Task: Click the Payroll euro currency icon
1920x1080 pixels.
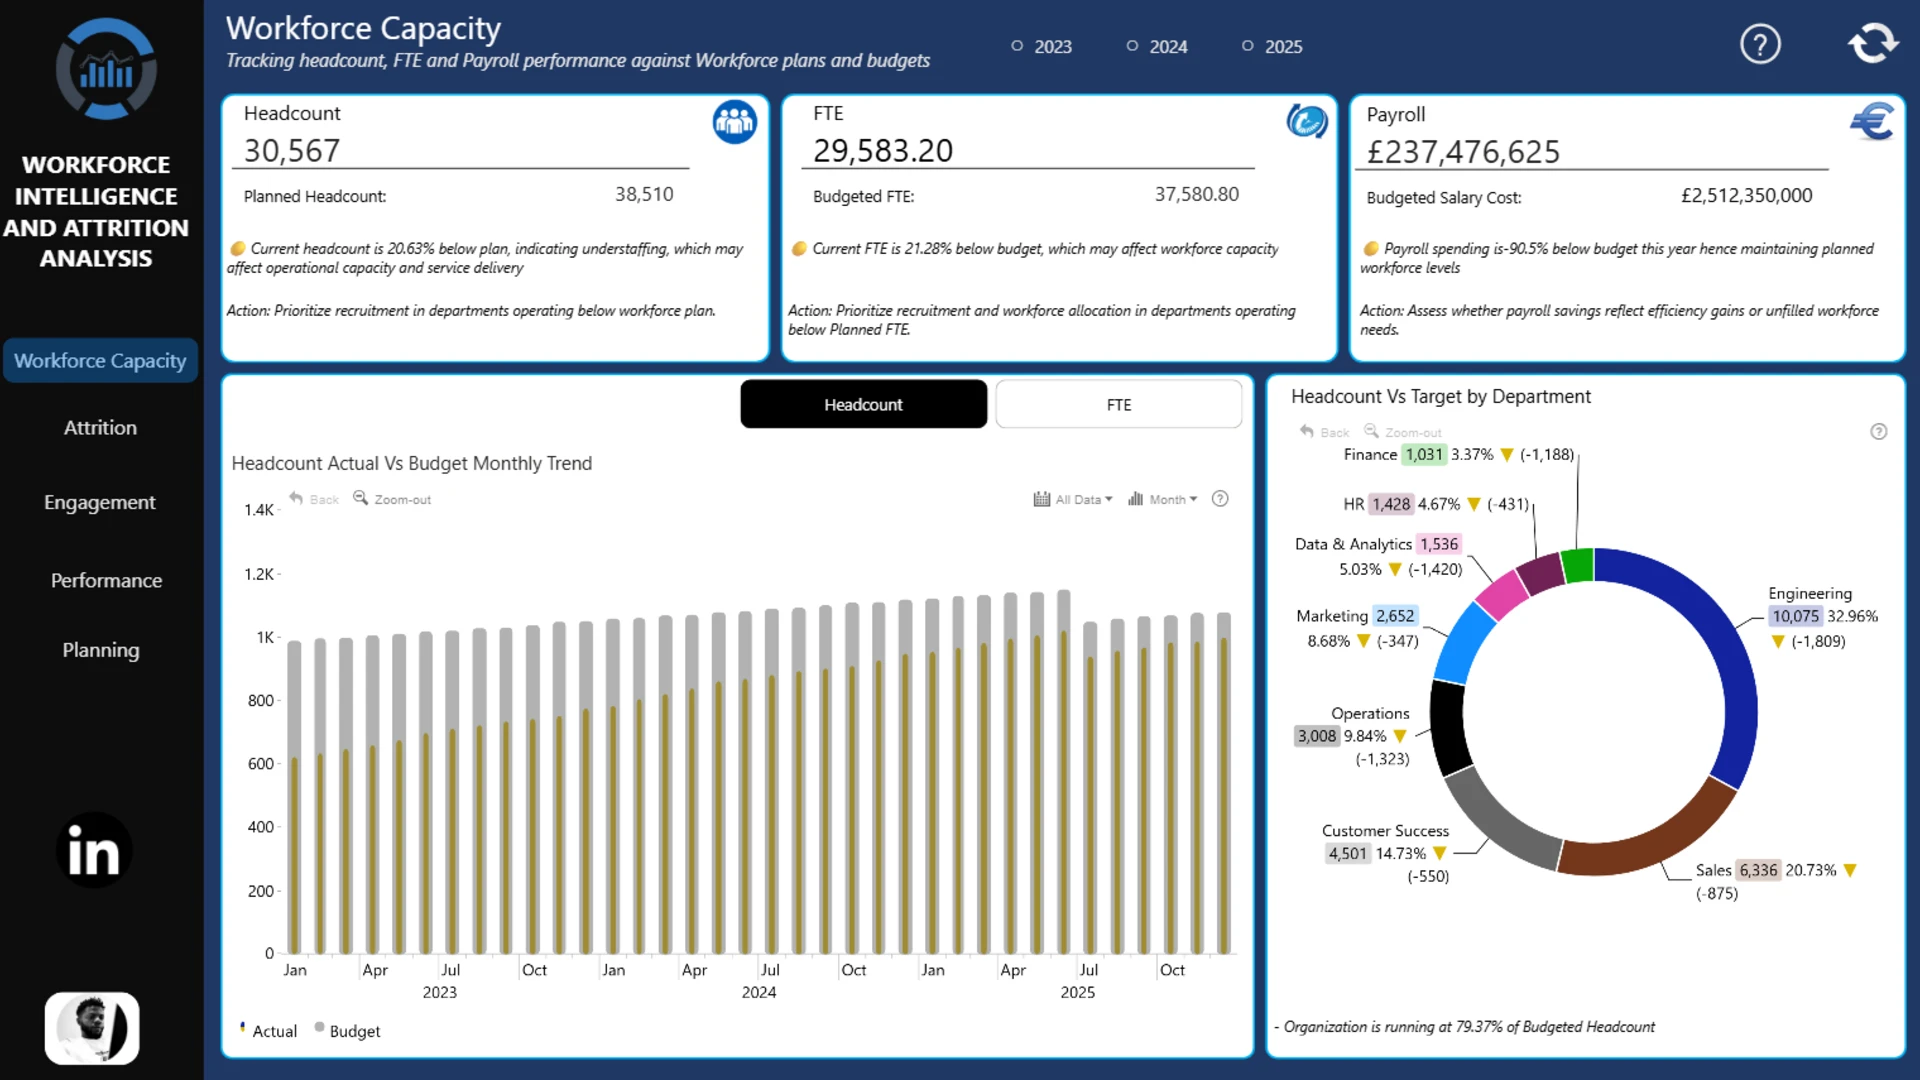Action: tap(1872, 122)
